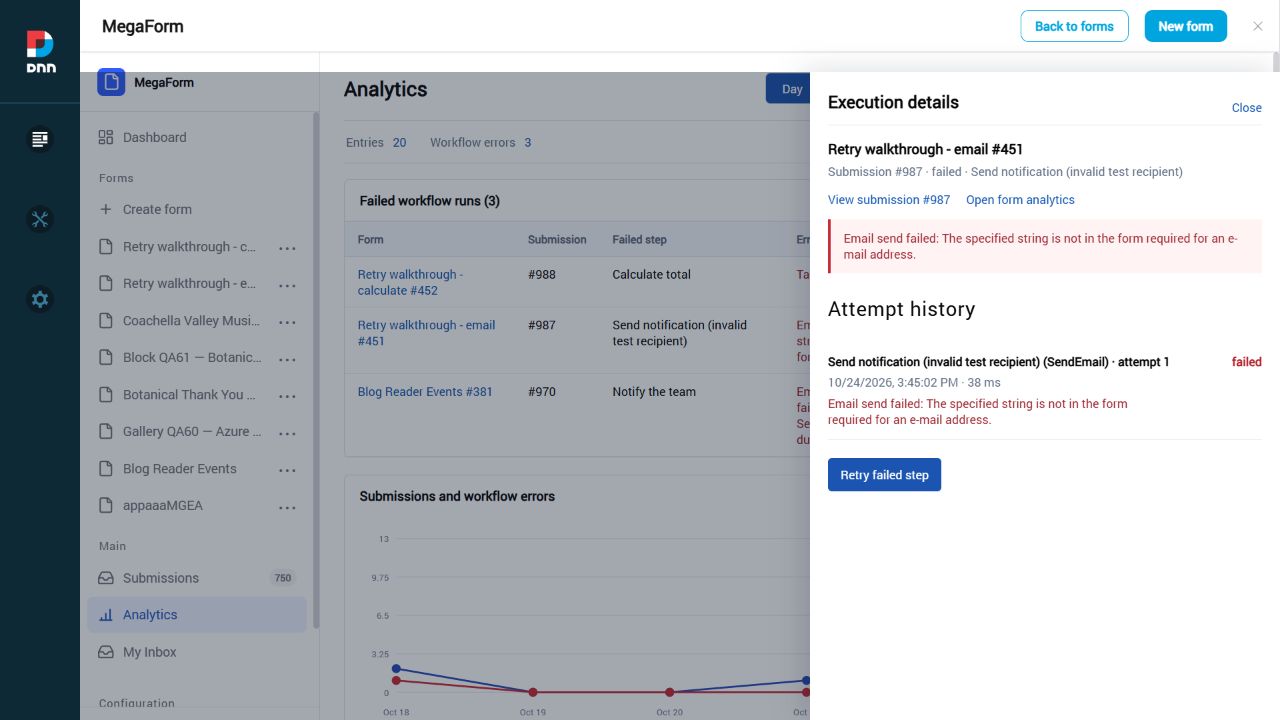The image size is (1280, 720).
Task: Click the Entries count 20
Action: 399,142
